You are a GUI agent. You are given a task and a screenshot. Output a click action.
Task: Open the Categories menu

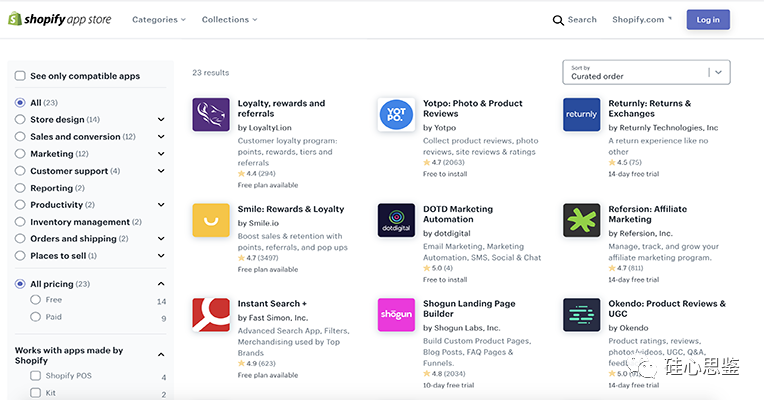click(159, 20)
